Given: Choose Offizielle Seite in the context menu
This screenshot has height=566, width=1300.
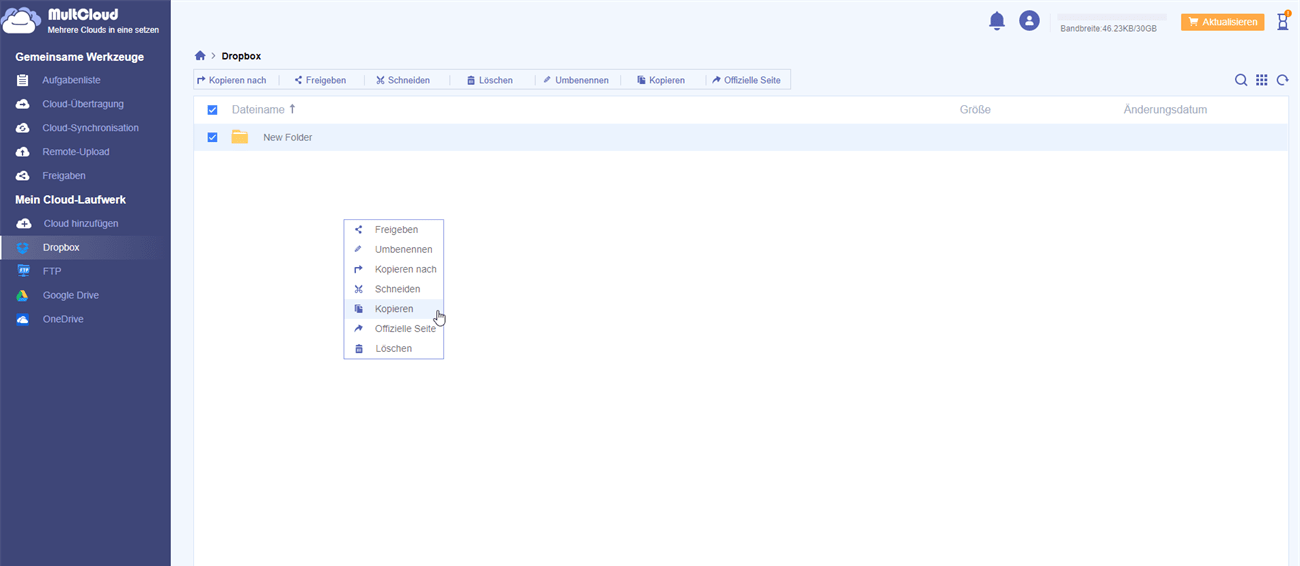Looking at the screenshot, I should click(x=393, y=329).
